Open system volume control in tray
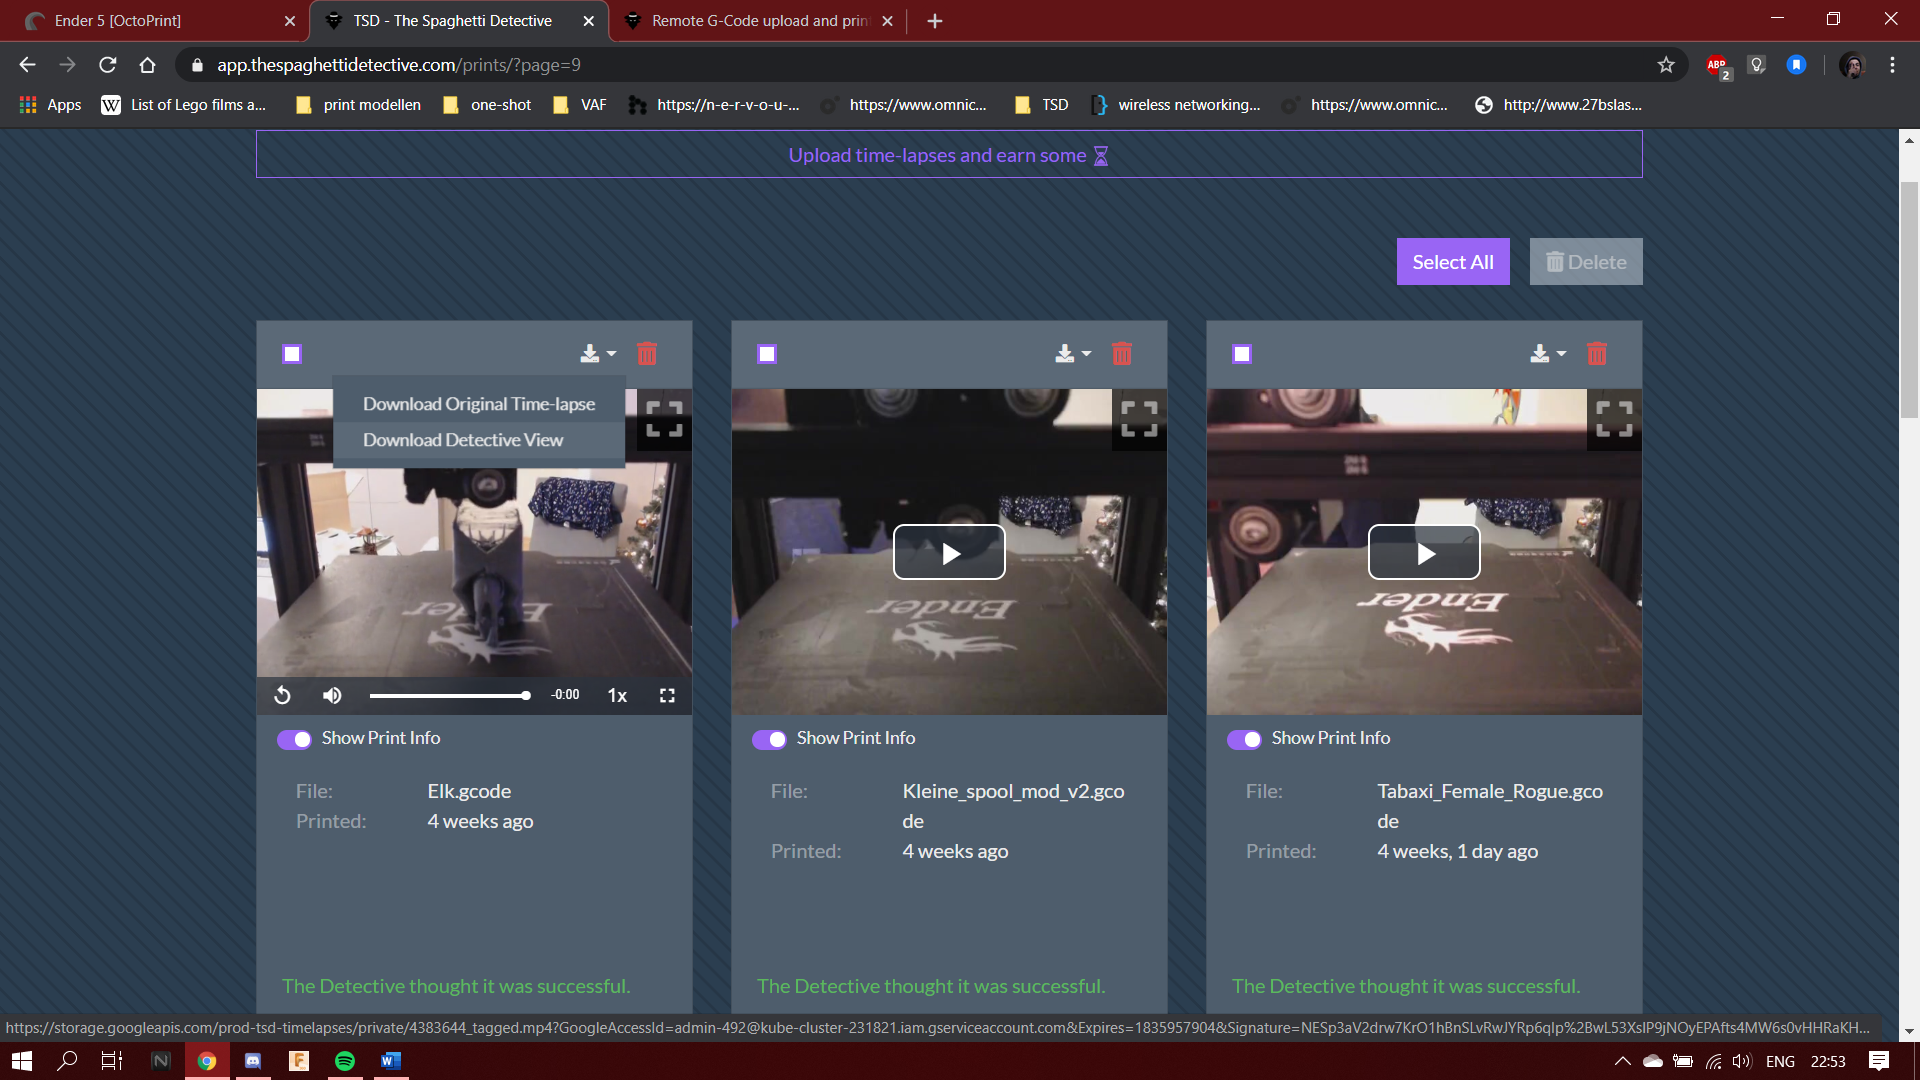Image resolution: width=1920 pixels, height=1080 pixels. [x=1742, y=1061]
